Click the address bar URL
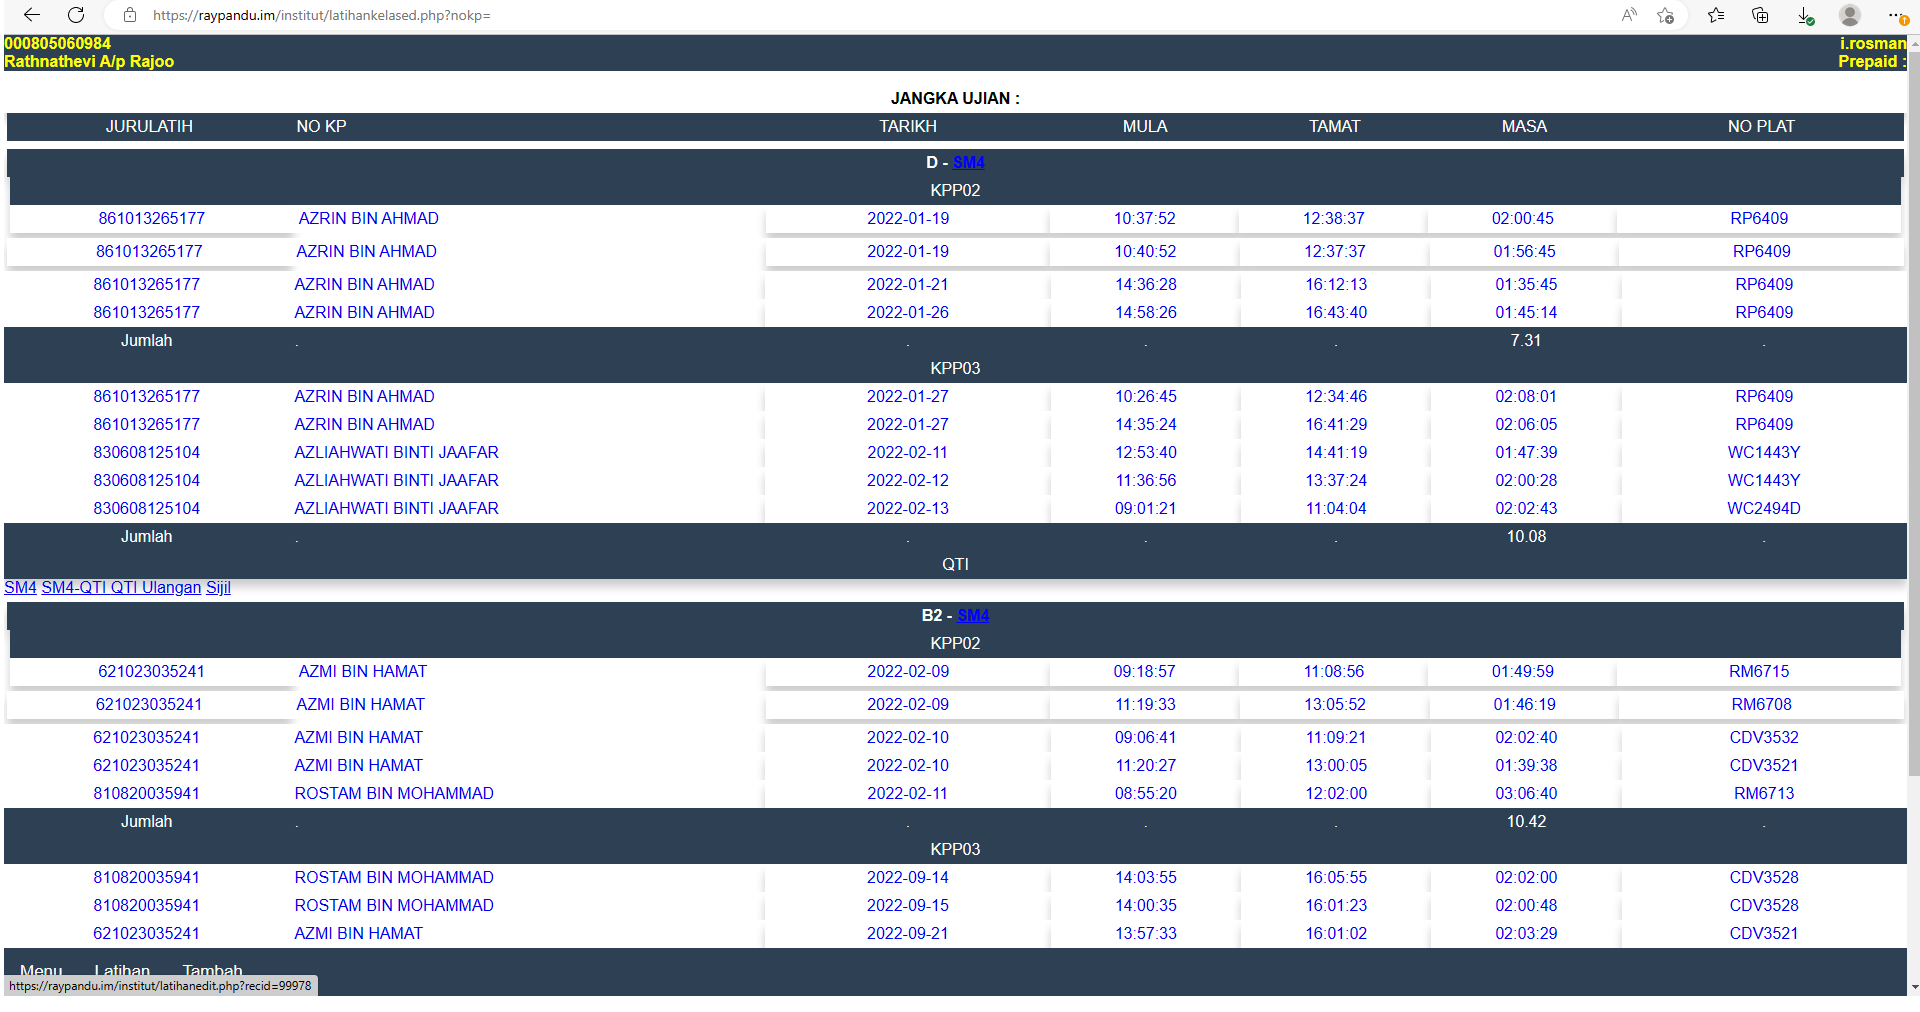The width and height of the screenshot is (1920, 1012). pyautogui.click(x=321, y=15)
